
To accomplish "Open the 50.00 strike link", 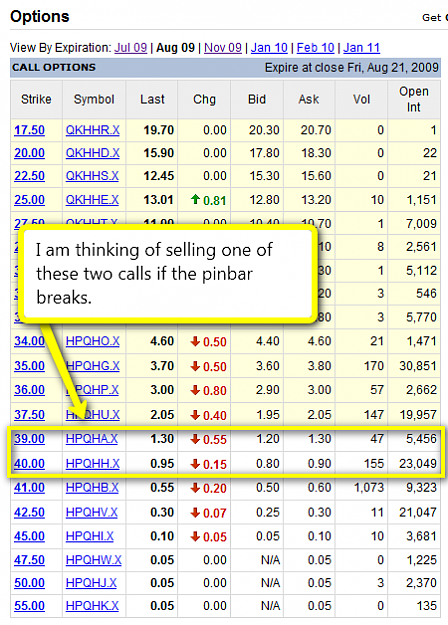I will [x=29, y=583].
